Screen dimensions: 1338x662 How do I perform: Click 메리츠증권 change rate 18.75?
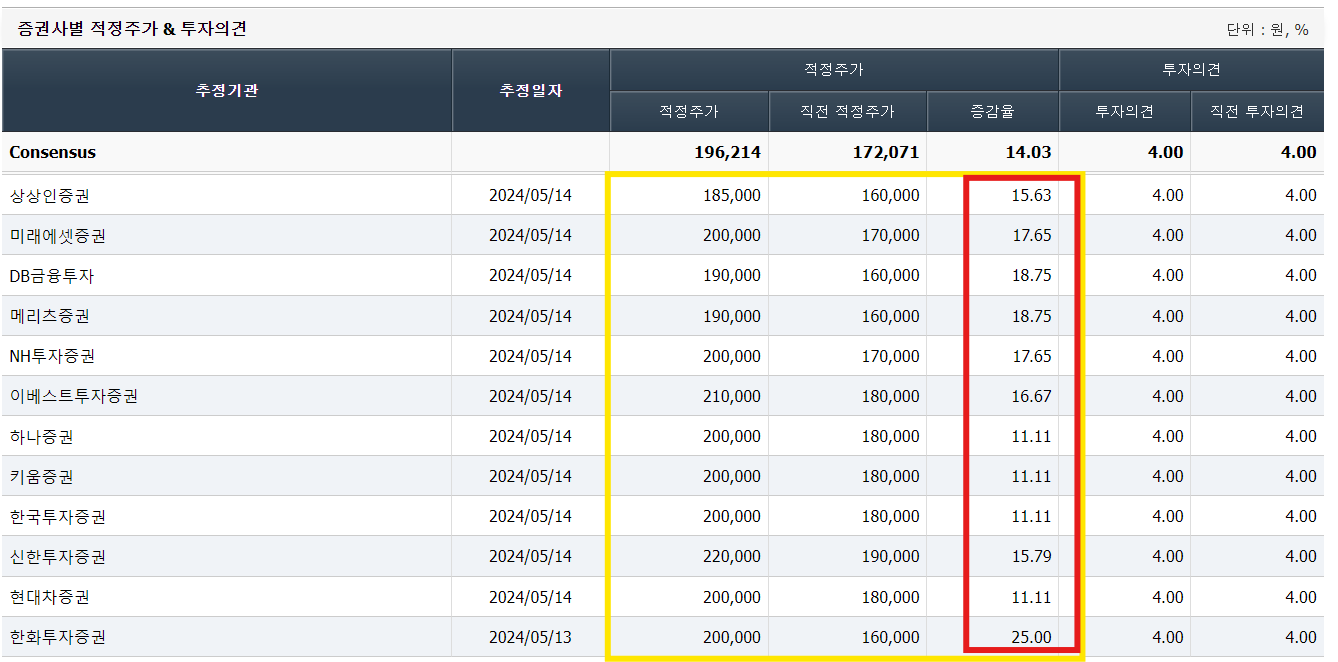point(1032,316)
